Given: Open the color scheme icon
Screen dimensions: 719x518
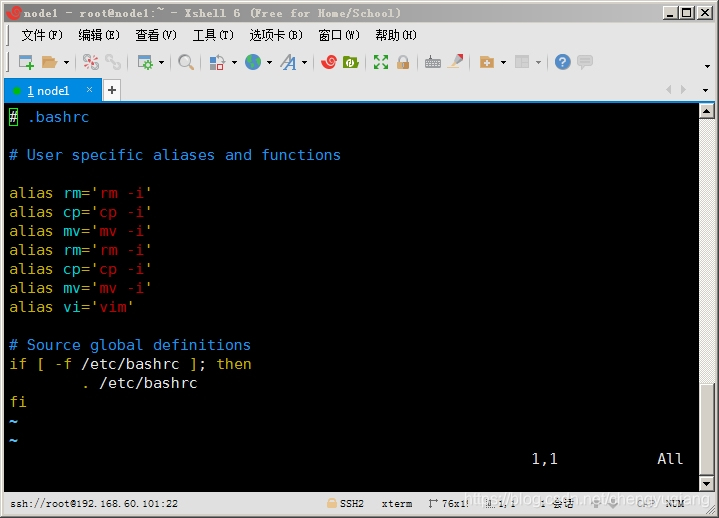Looking at the screenshot, I should pyautogui.click(x=217, y=62).
